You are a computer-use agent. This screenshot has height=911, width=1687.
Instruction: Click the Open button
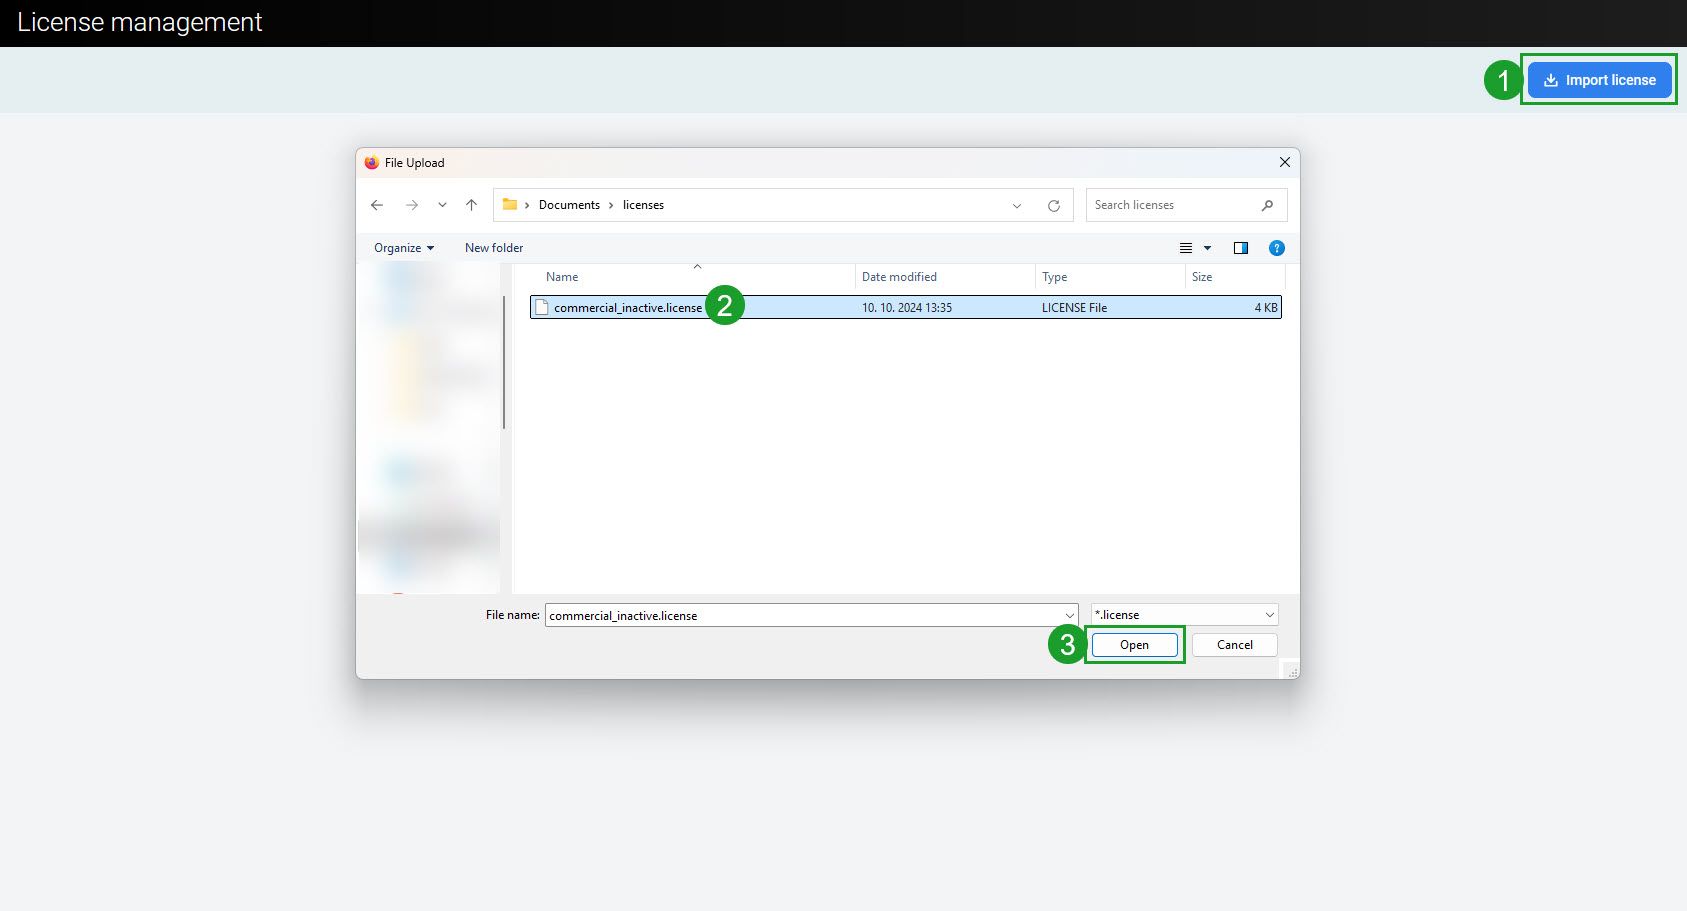pyautogui.click(x=1134, y=645)
